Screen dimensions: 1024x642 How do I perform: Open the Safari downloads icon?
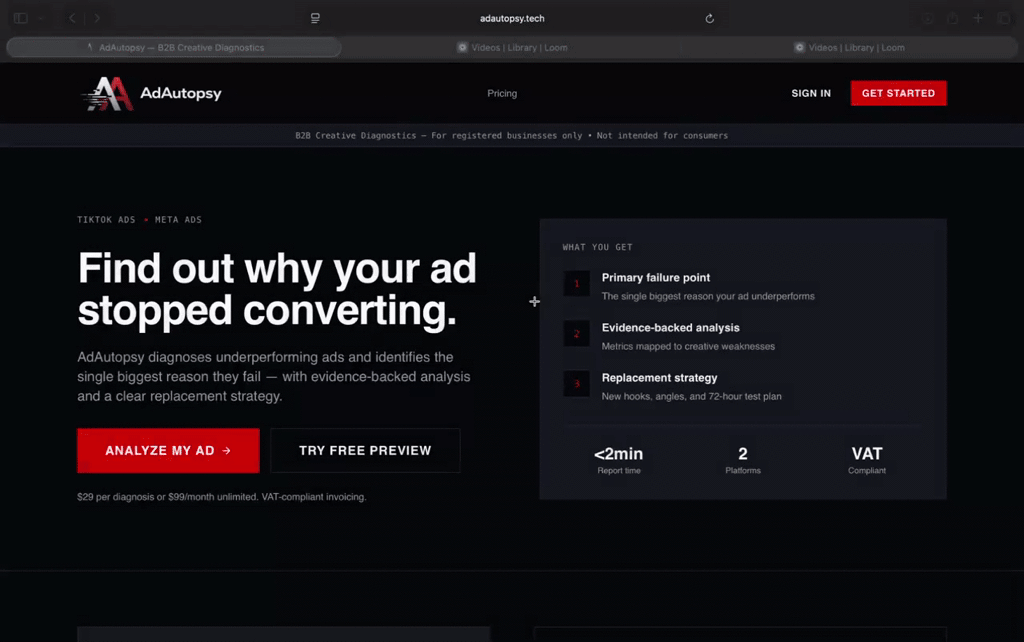927,18
